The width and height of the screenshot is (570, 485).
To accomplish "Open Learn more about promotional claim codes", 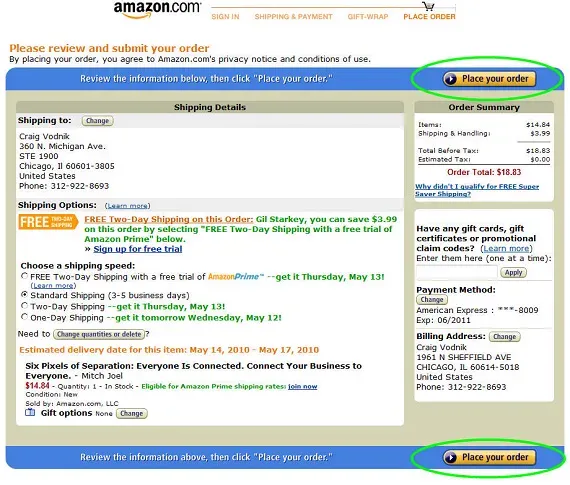I will click(x=506, y=249).
